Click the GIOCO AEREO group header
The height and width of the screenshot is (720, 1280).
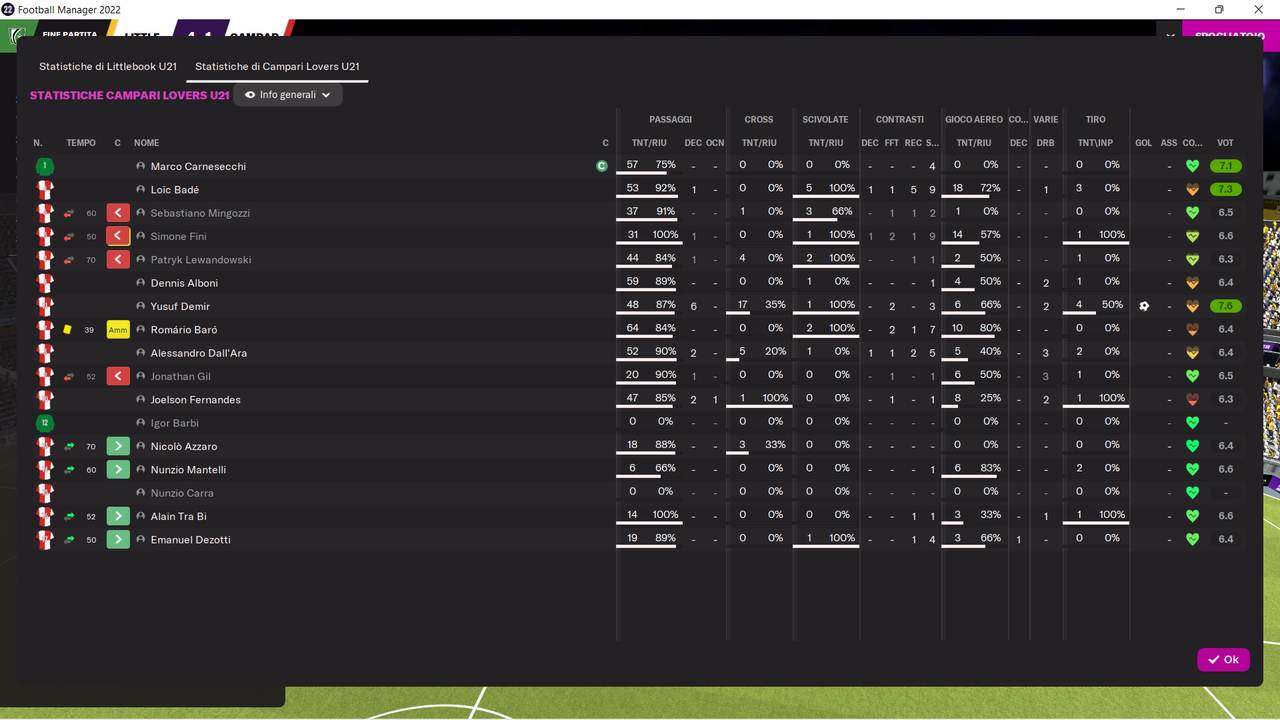[973, 120]
